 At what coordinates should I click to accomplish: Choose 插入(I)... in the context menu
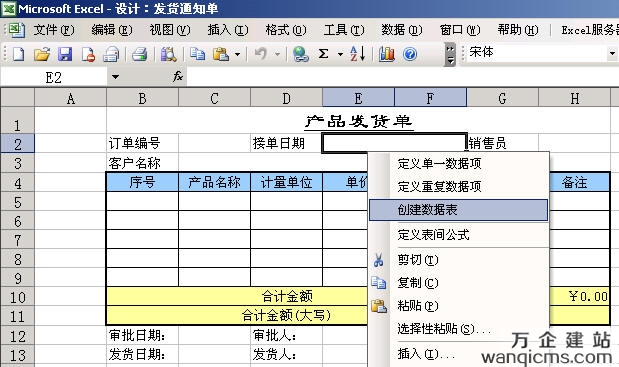click(x=459, y=353)
